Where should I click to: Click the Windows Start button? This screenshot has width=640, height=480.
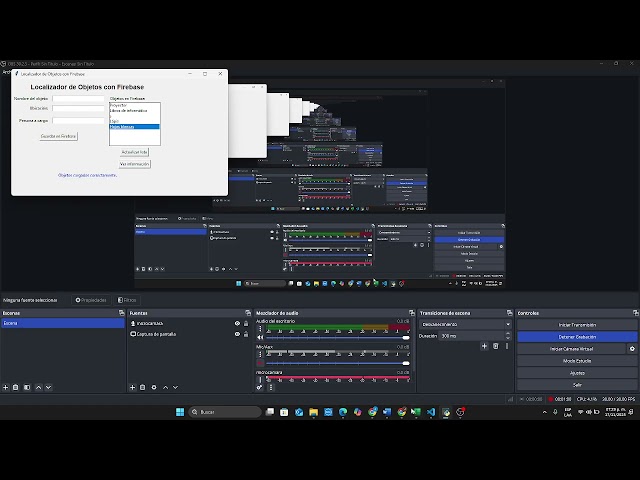click(180, 412)
